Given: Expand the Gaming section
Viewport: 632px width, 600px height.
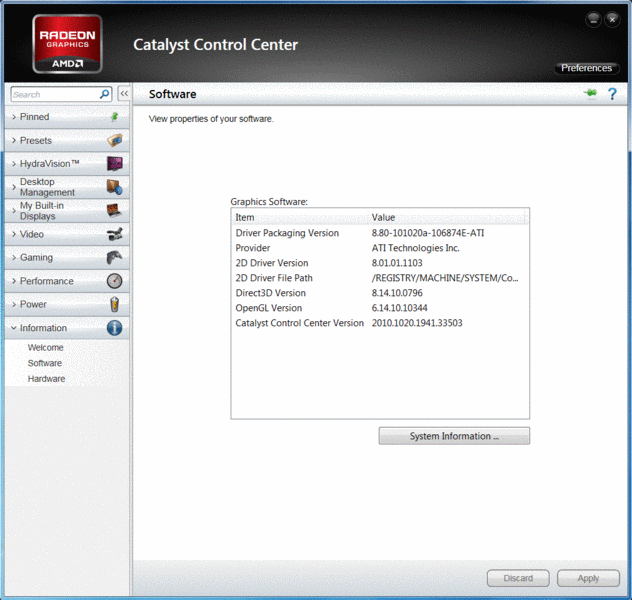Looking at the screenshot, I should pyautogui.click(x=67, y=257).
